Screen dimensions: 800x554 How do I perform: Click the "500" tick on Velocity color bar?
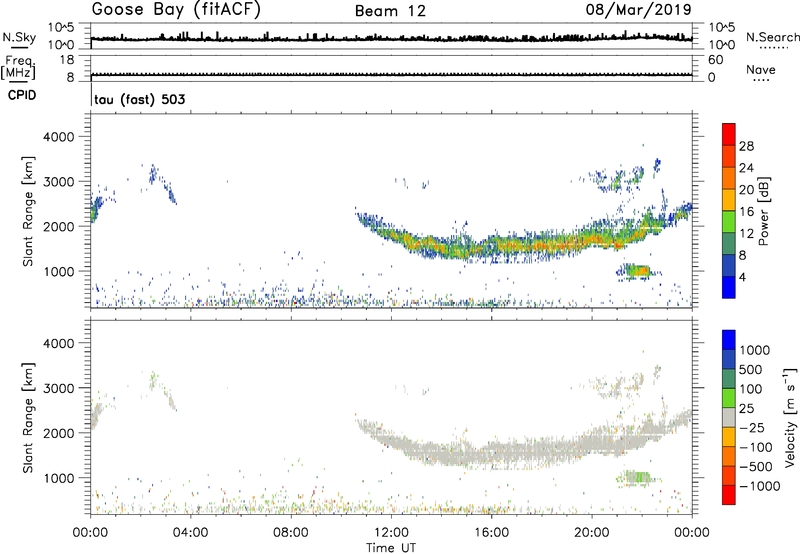pos(751,369)
